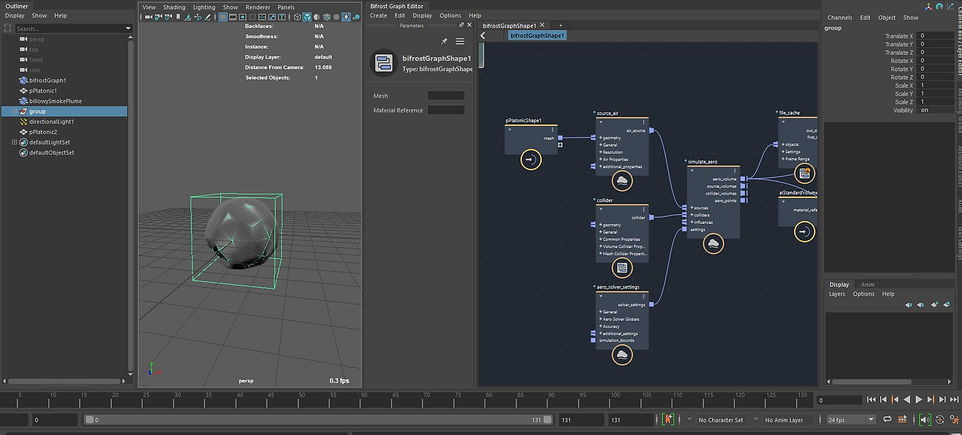Screen dimensions: 962x435
Task: Click the bifrostGraphShape1 large graph icon
Action: (x=384, y=63)
